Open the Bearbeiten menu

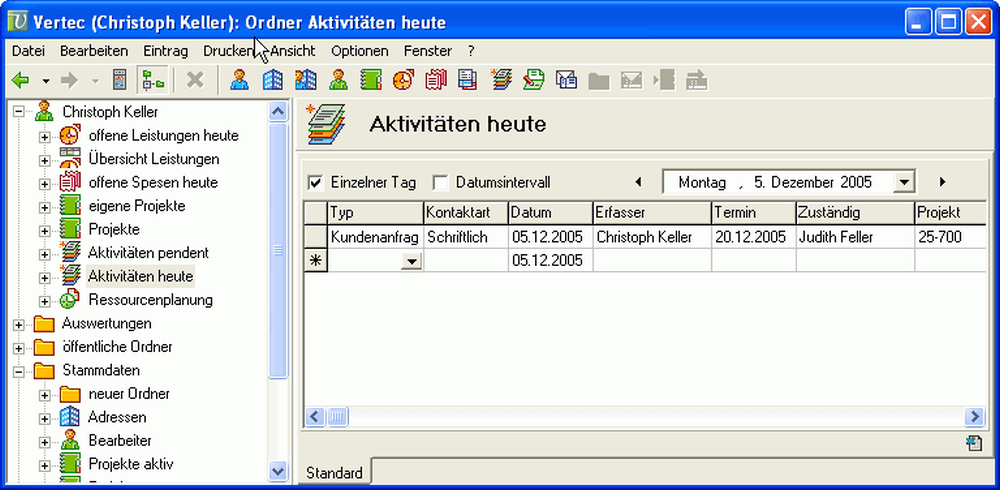94,50
